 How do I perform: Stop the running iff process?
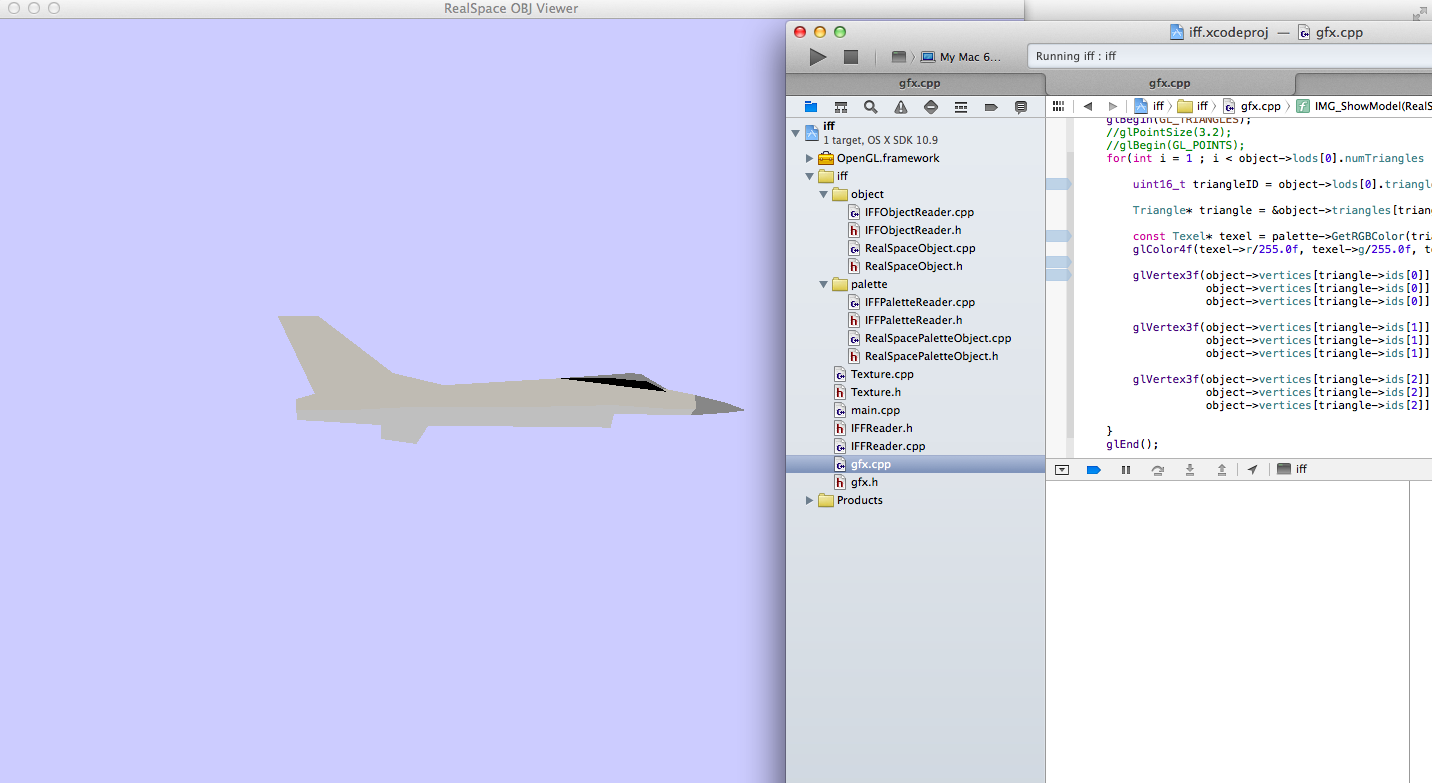[851, 56]
